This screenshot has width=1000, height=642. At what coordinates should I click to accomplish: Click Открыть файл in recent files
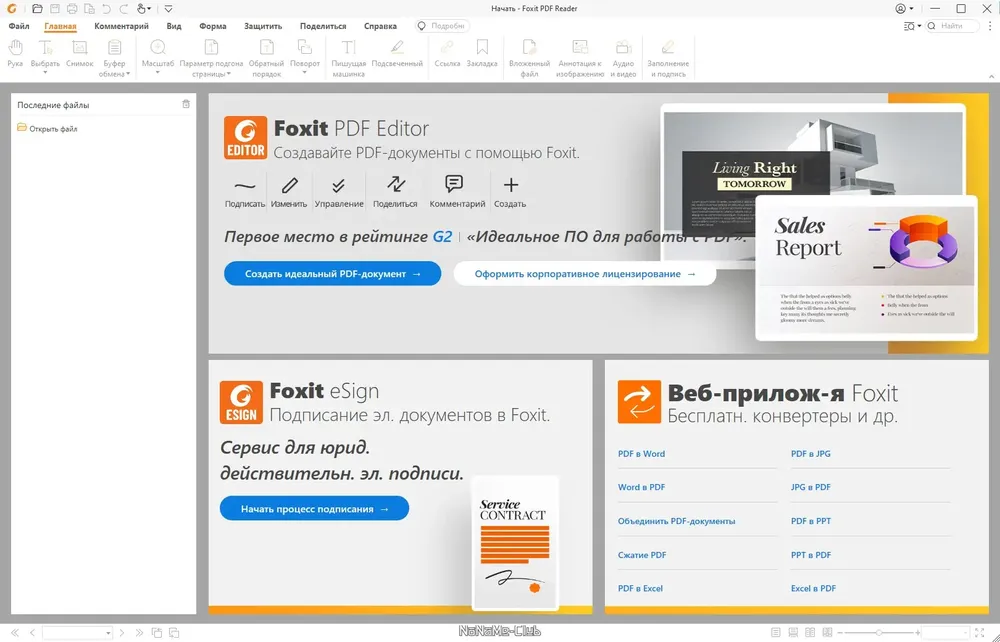47,128
